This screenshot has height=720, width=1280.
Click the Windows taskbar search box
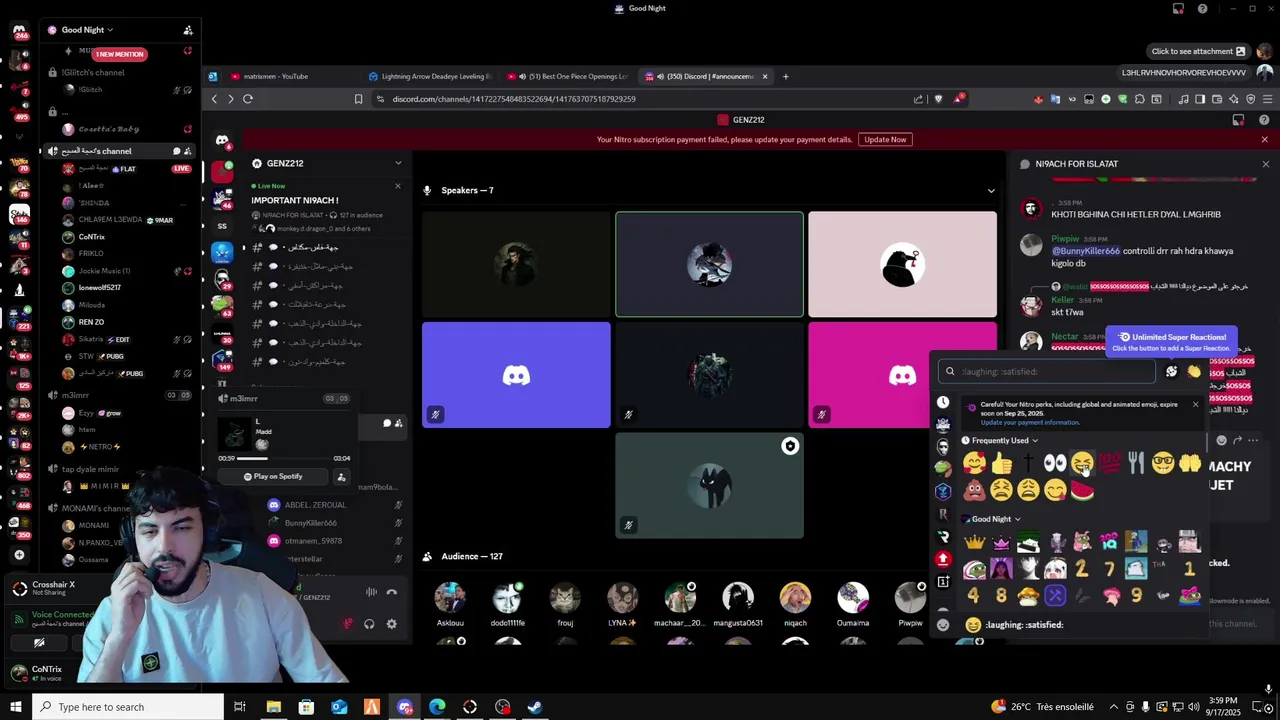pyautogui.click(x=128, y=707)
